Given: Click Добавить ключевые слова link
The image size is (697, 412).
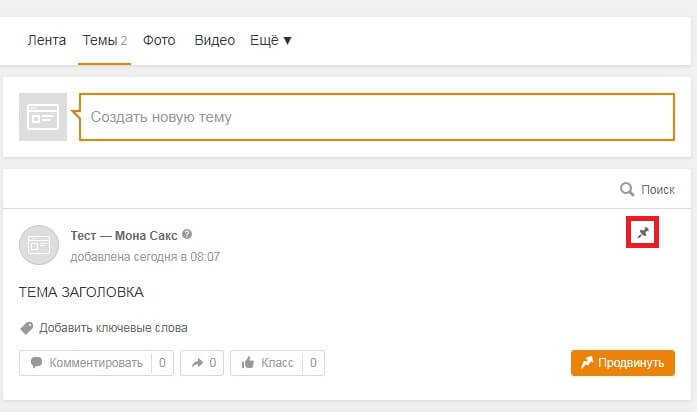Looking at the screenshot, I should (113, 327).
